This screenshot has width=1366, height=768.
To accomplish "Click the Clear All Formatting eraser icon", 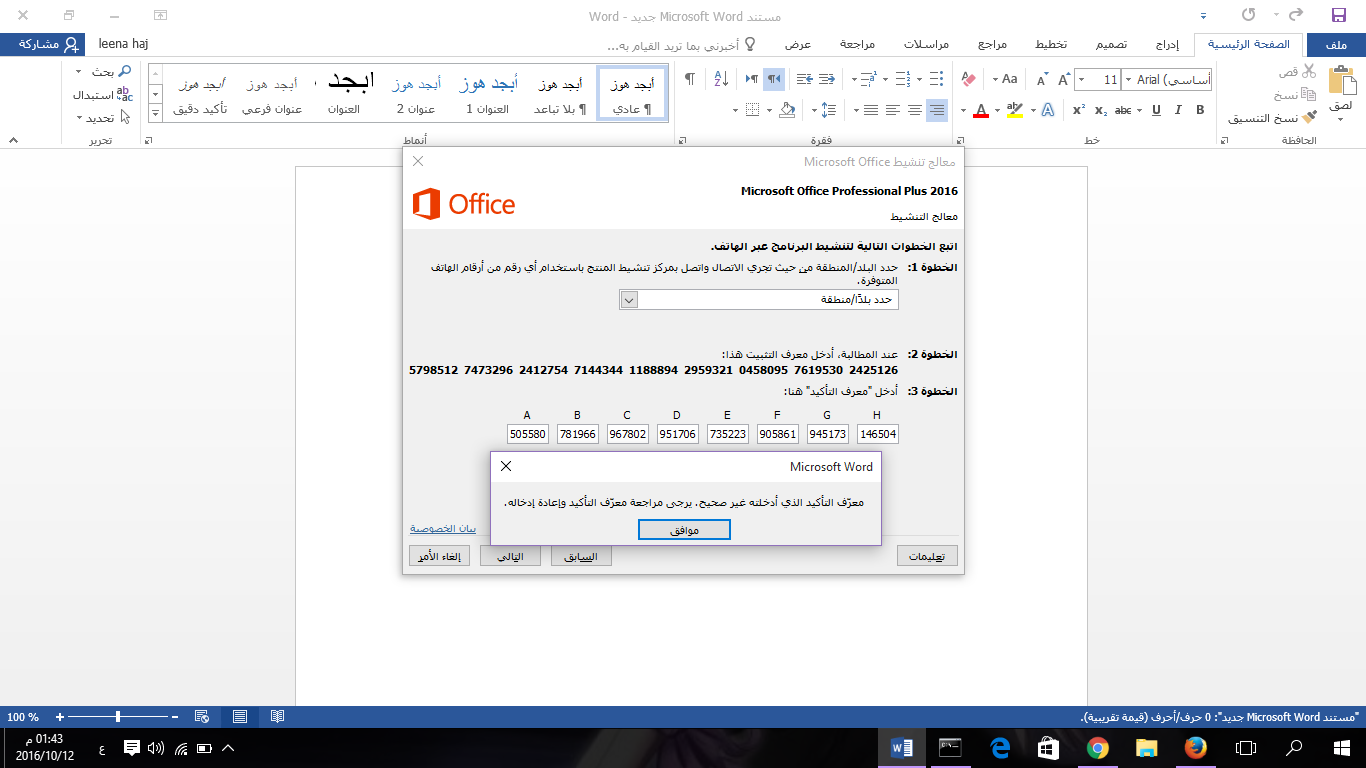I will coord(968,79).
